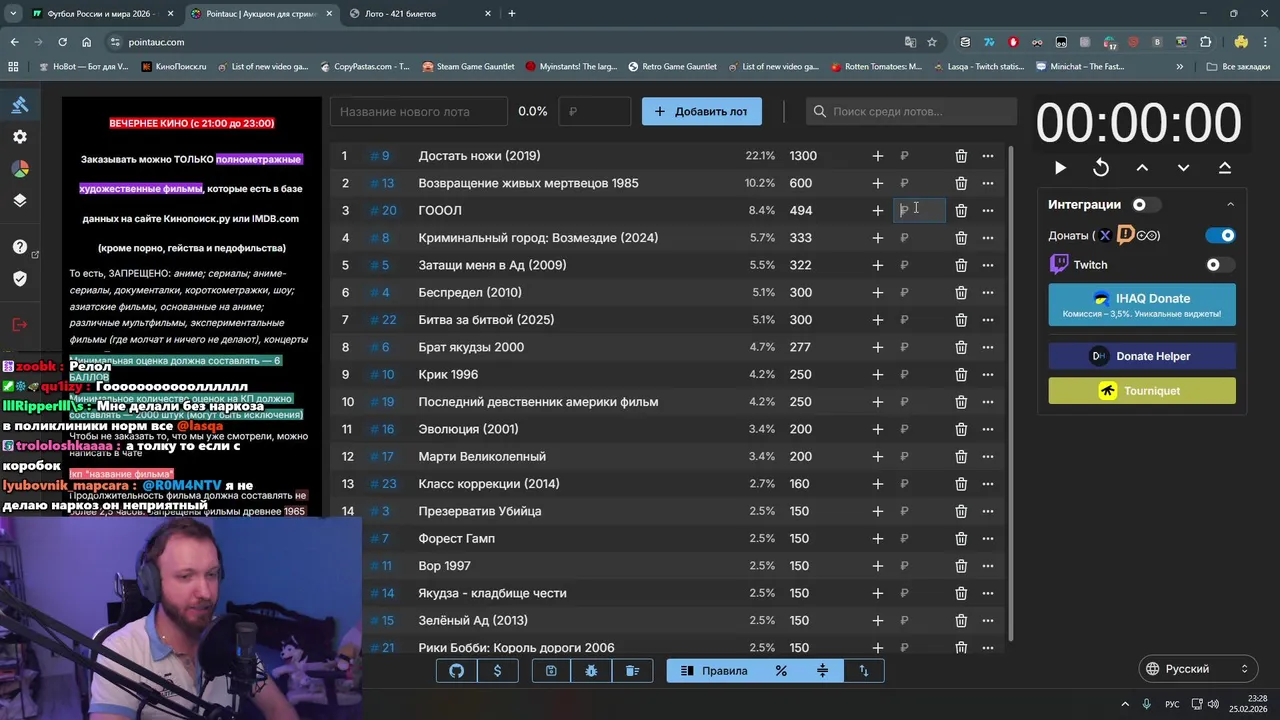Click the save floppy icon in bottom toolbar
Image resolution: width=1280 pixels, height=720 pixels.
[551, 671]
